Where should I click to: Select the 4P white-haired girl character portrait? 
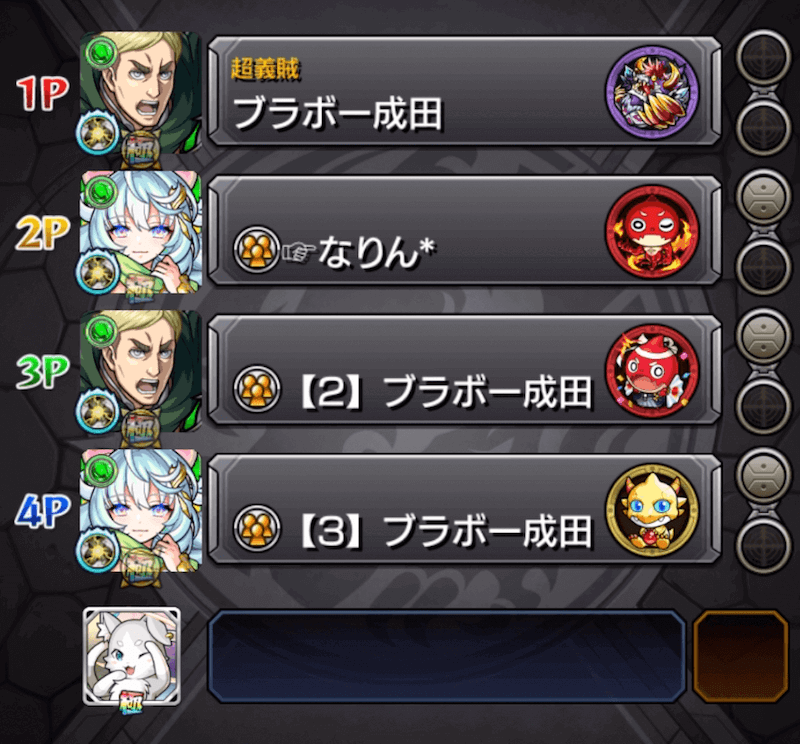point(141,510)
